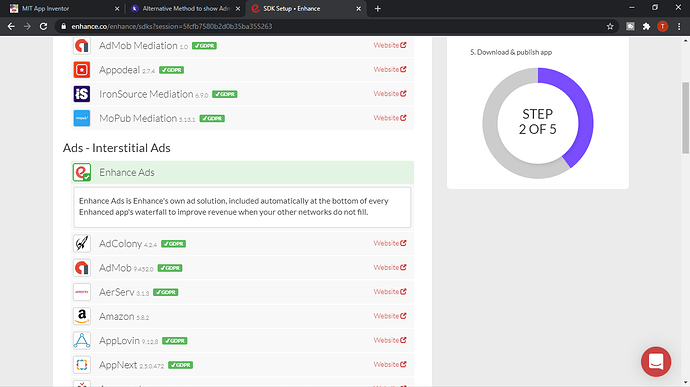This screenshot has width=690, height=387.
Task: View site security lock information
Action: point(63,26)
